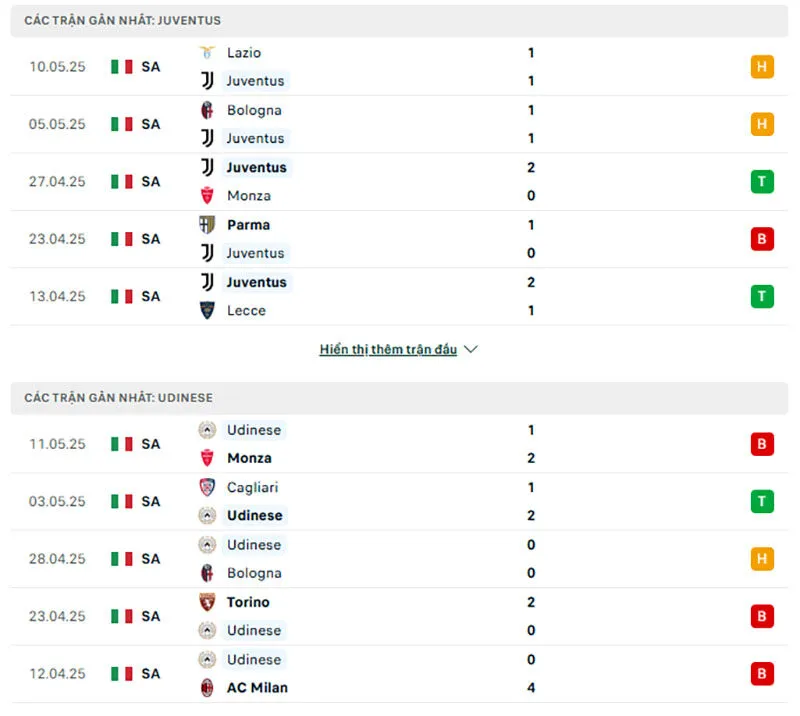Click the Parma club logo
The height and width of the screenshot is (716, 800).
pos(208,225)
